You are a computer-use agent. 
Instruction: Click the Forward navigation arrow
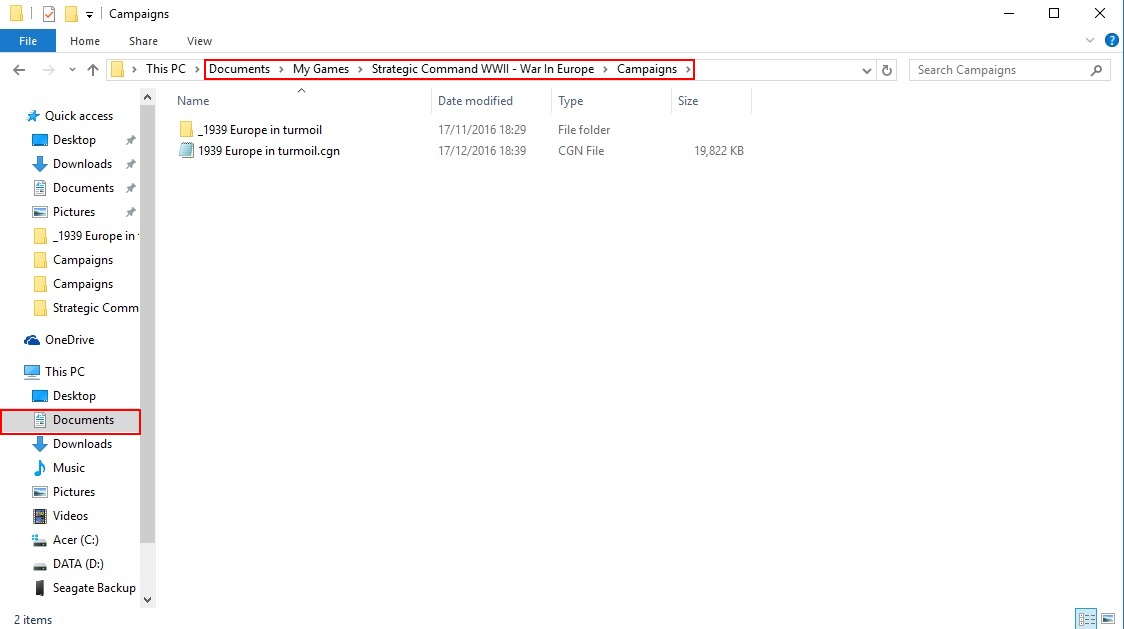tap(48, 70)
